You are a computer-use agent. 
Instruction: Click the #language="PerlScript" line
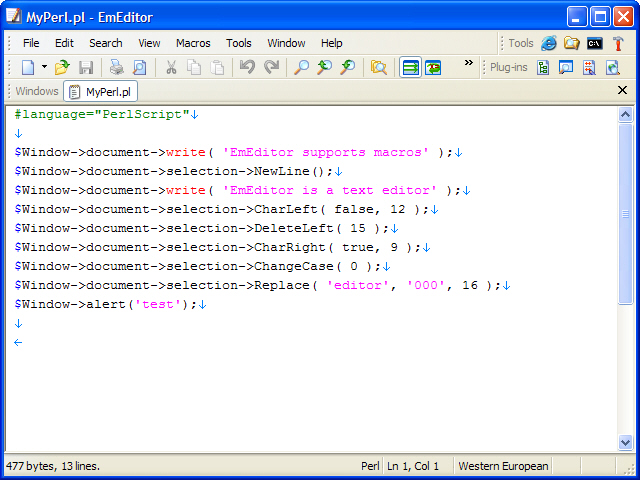click(102, 114)
